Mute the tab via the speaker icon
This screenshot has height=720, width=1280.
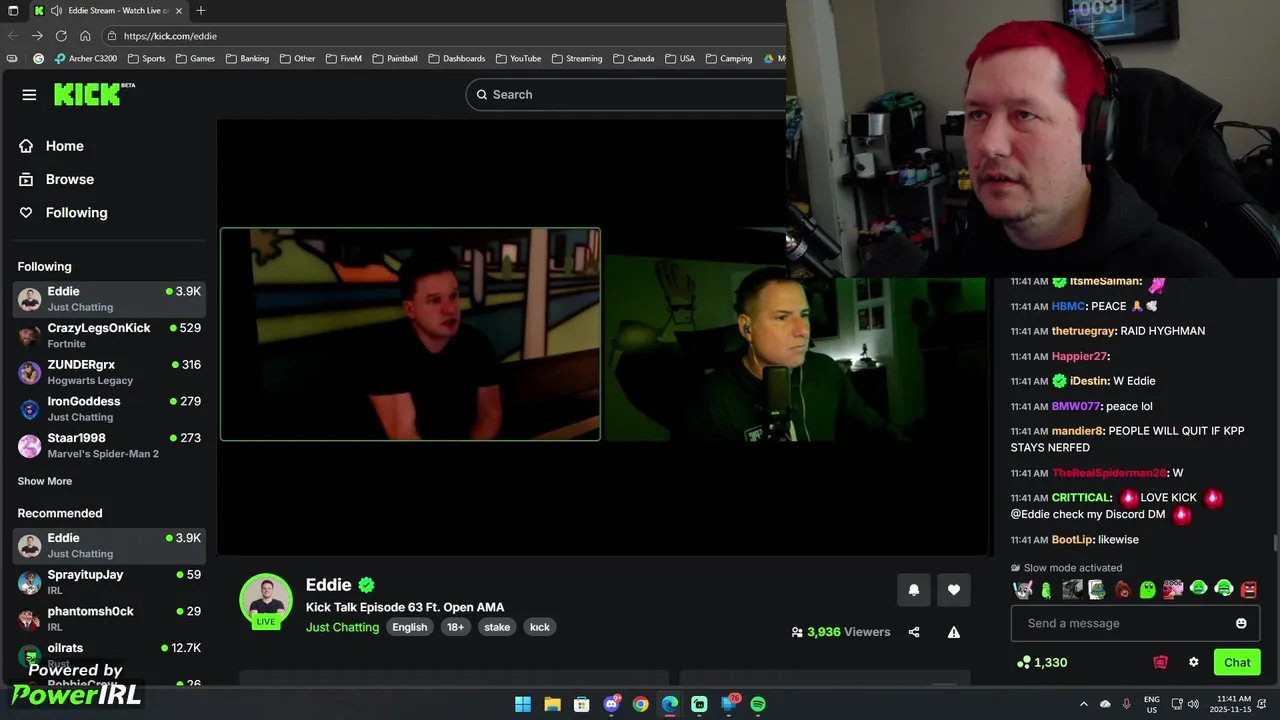point(56,11)
